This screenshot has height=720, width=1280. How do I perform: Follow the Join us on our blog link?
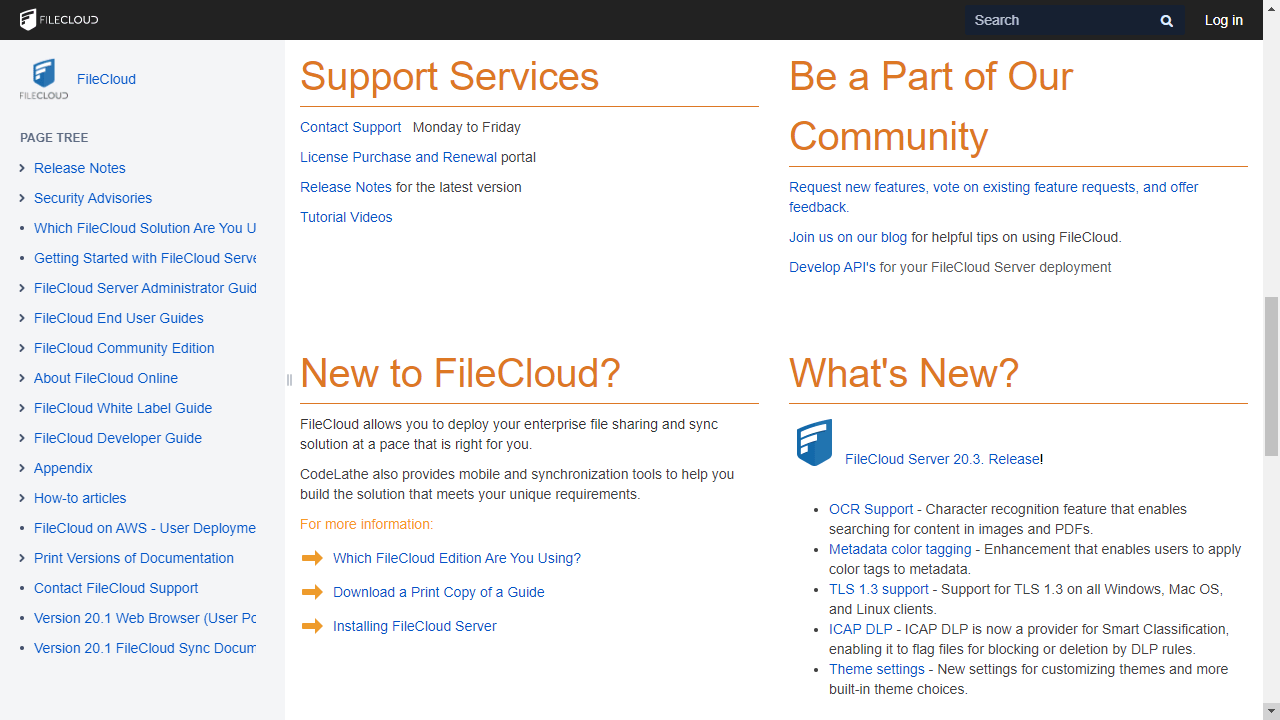pos(848,237)
